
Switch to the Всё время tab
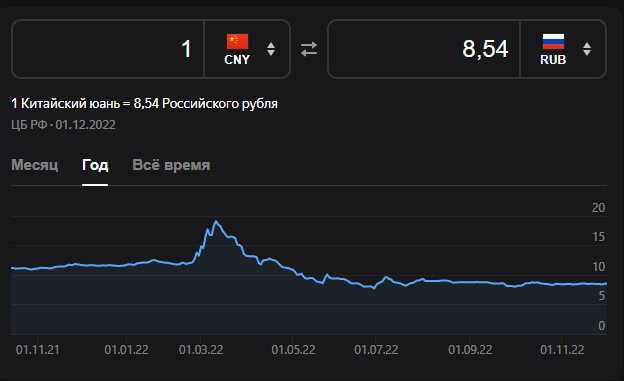coord(171,165)
